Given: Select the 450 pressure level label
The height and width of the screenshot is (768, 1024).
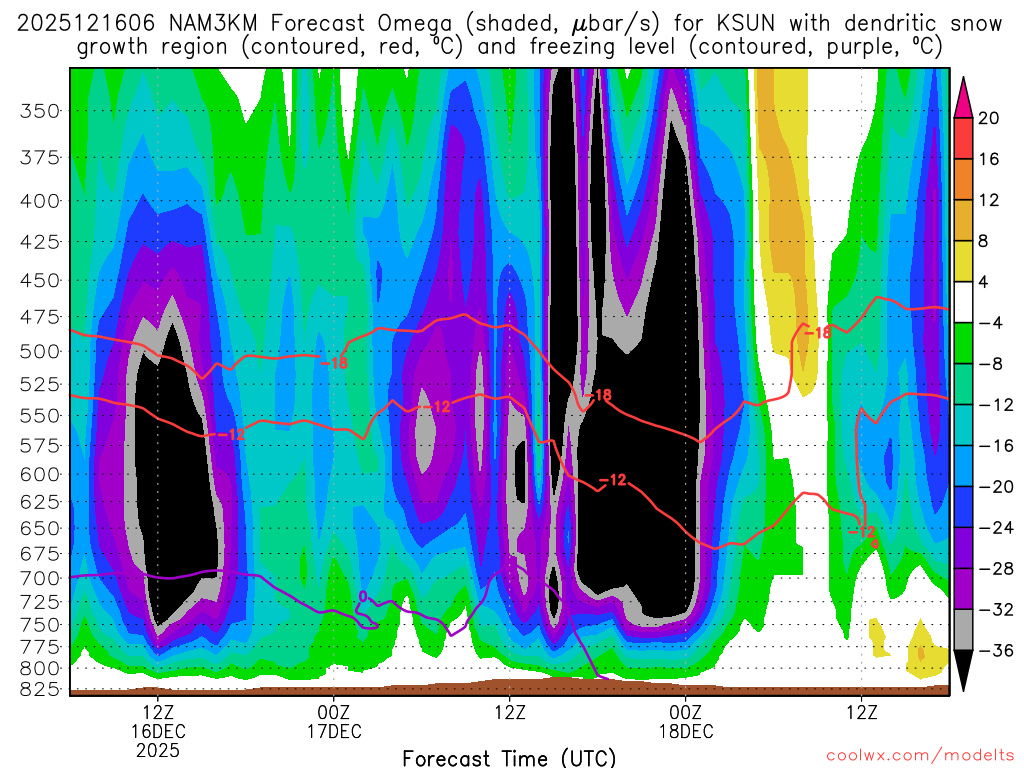Looking at the screenshot, I should pos(40,281).
